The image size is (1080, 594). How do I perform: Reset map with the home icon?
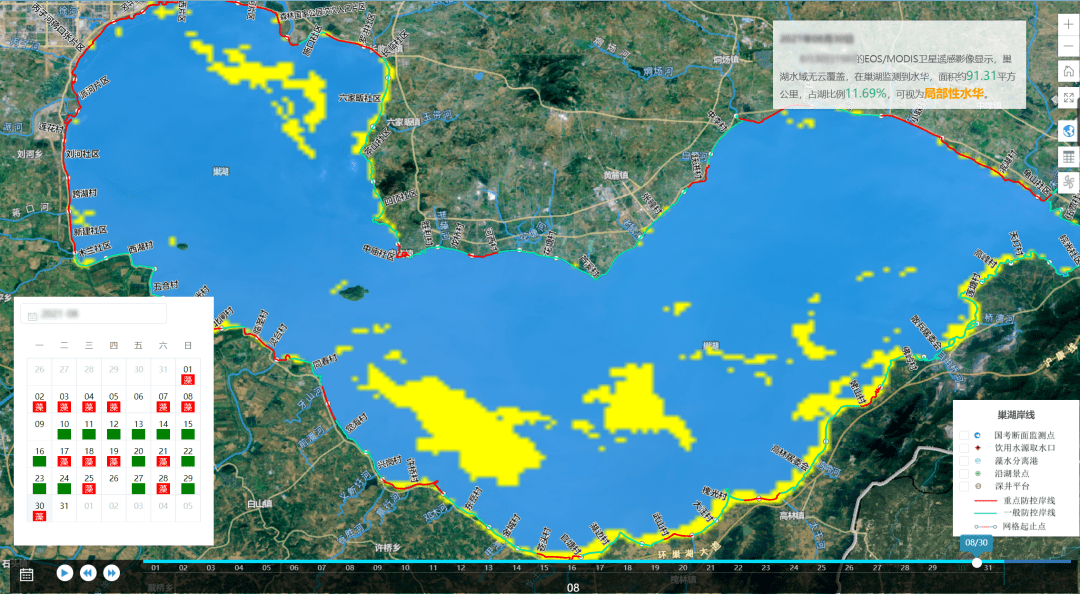pyautogui.click(x=1068, y=72)
